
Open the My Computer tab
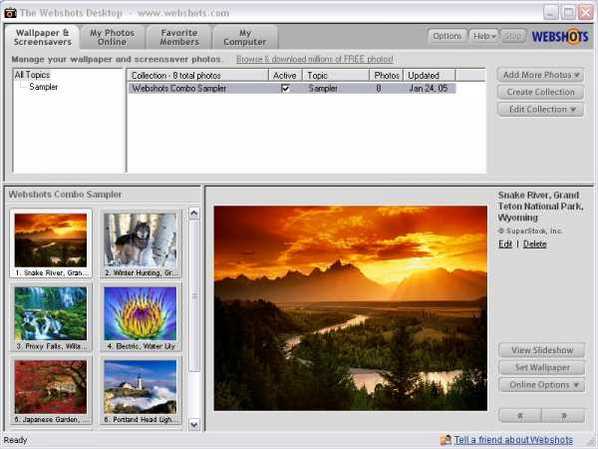coord(245,37)
